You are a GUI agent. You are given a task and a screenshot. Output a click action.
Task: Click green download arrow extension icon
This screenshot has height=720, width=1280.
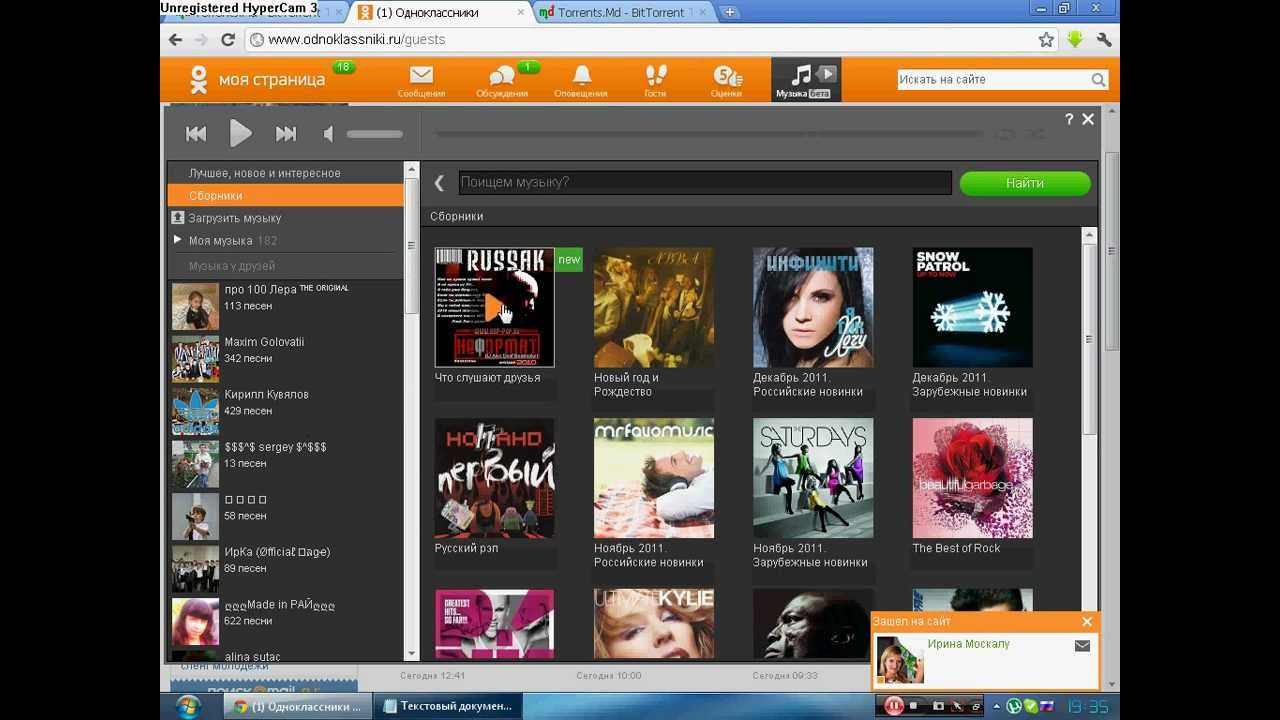coord(1075,40)
